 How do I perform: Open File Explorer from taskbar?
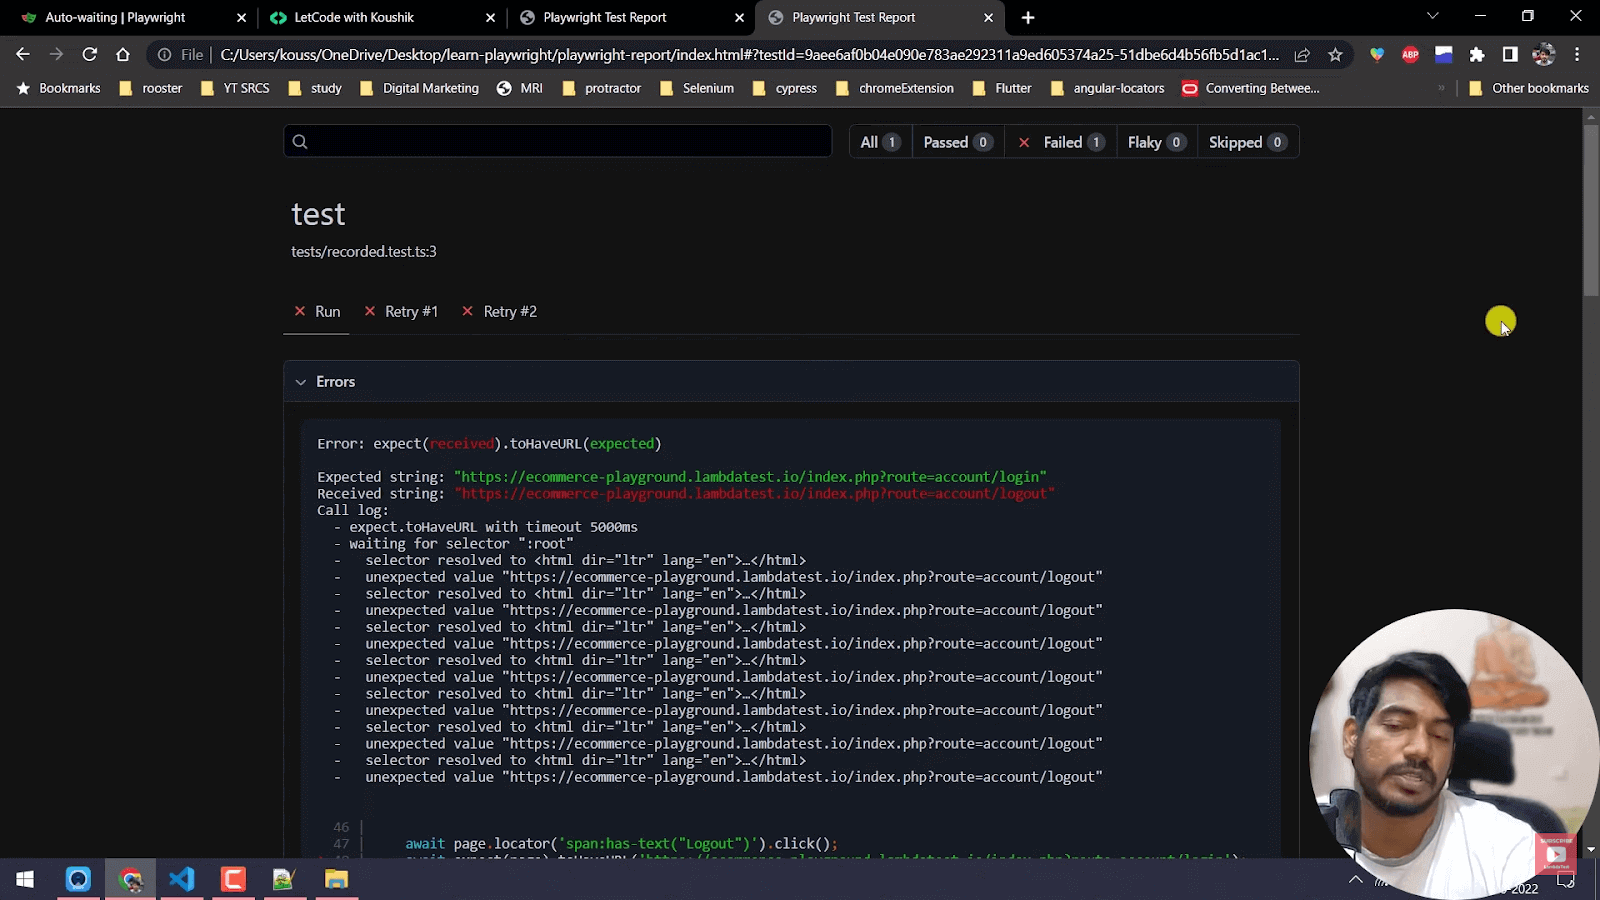tap(336, 879)
